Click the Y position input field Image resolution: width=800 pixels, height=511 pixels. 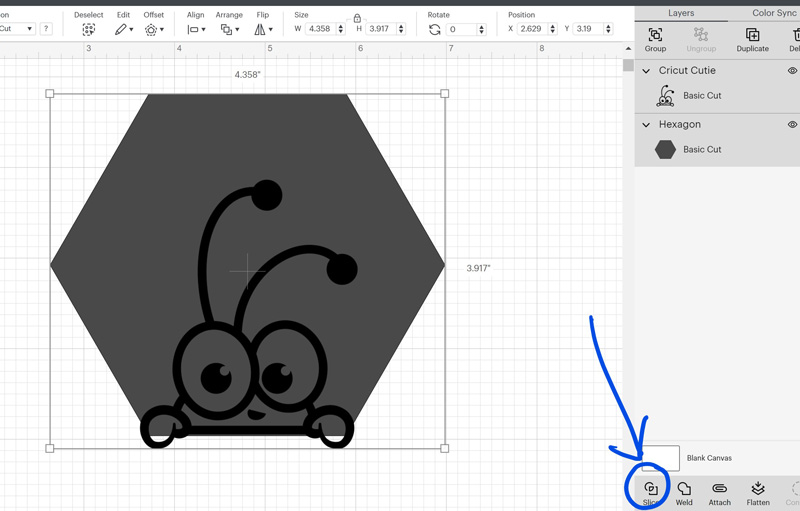[x=588, y=29]
